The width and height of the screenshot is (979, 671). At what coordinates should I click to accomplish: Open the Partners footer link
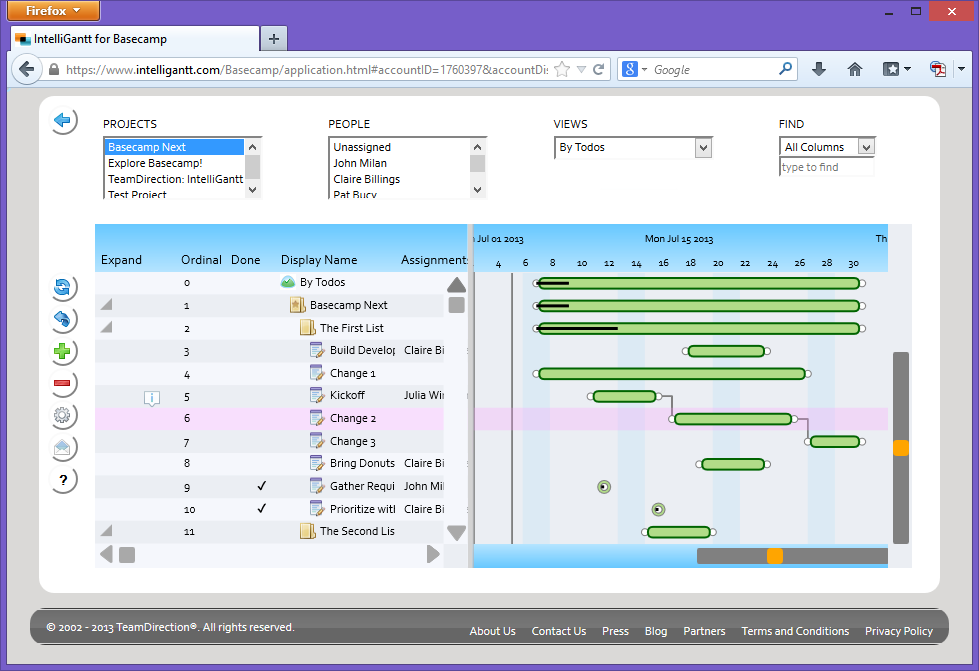704,631
